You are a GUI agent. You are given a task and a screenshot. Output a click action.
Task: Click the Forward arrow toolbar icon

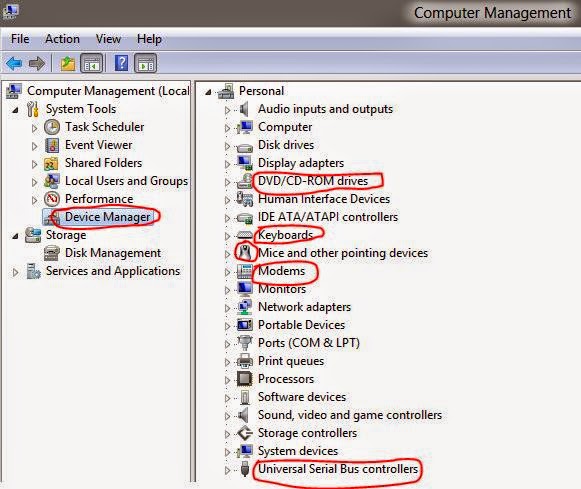coord(37,63)
